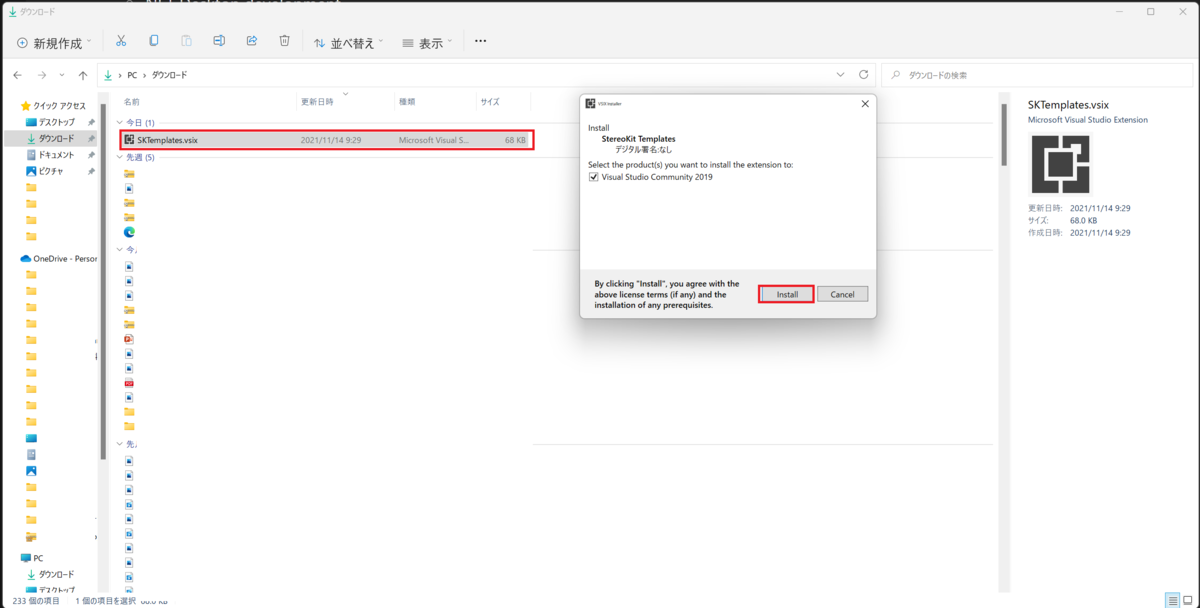1200x608 pixels.
Task: Collapse the 先週 (5) group
Action: [119, 157]
